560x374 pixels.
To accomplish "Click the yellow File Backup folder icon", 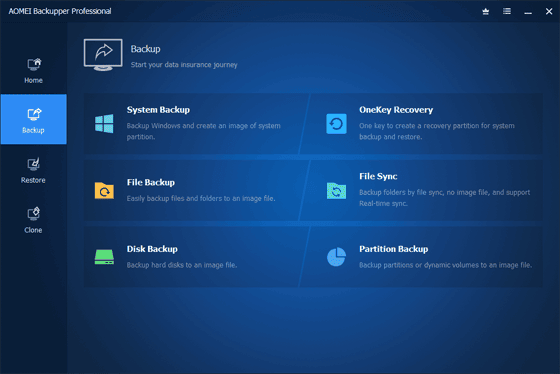I will click(x=104, y=190).
